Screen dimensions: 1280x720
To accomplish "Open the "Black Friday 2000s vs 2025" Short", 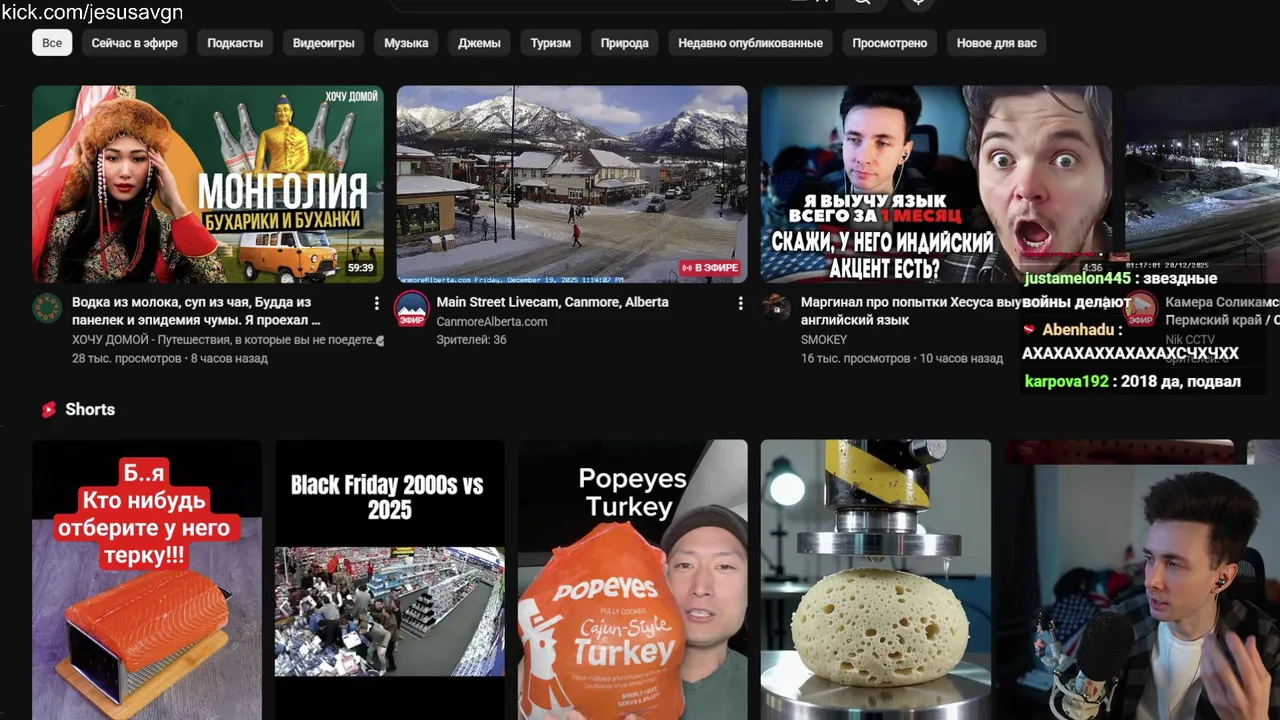I will [390, 580].
